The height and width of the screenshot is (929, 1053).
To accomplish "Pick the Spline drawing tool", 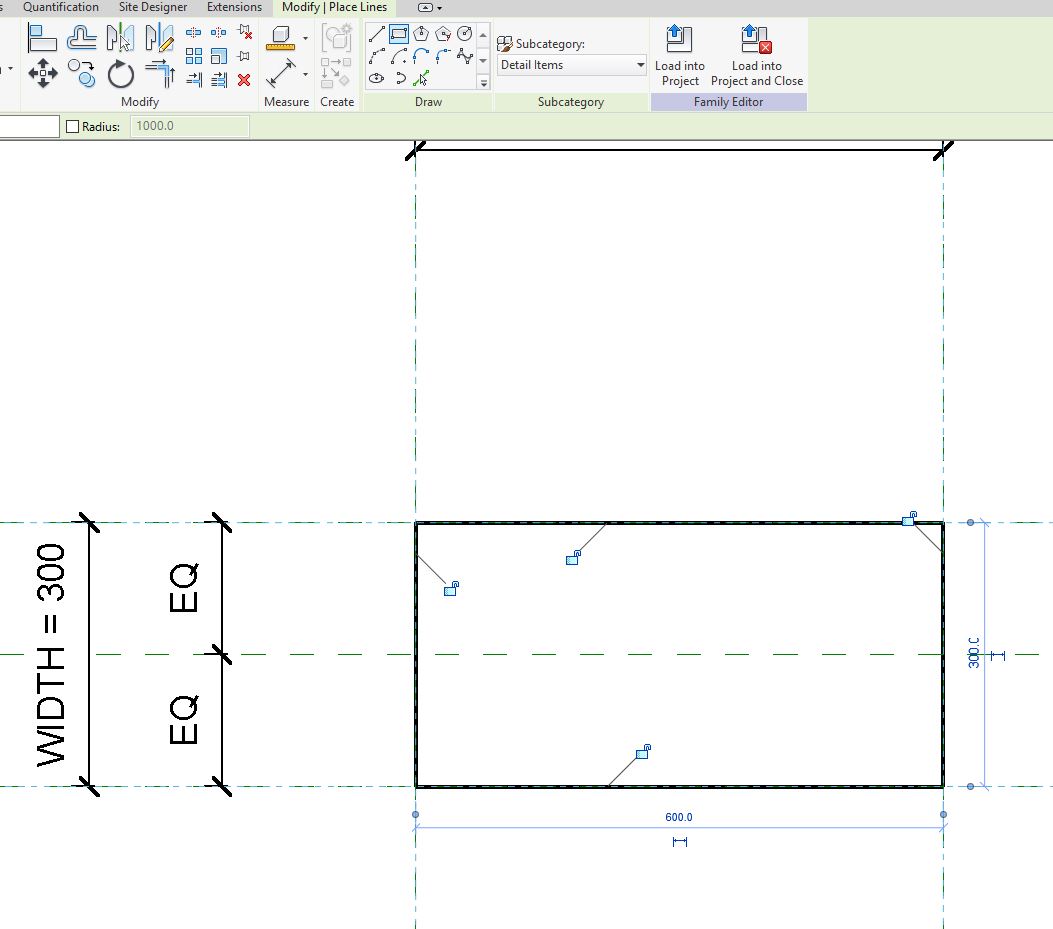I will 465,55.
